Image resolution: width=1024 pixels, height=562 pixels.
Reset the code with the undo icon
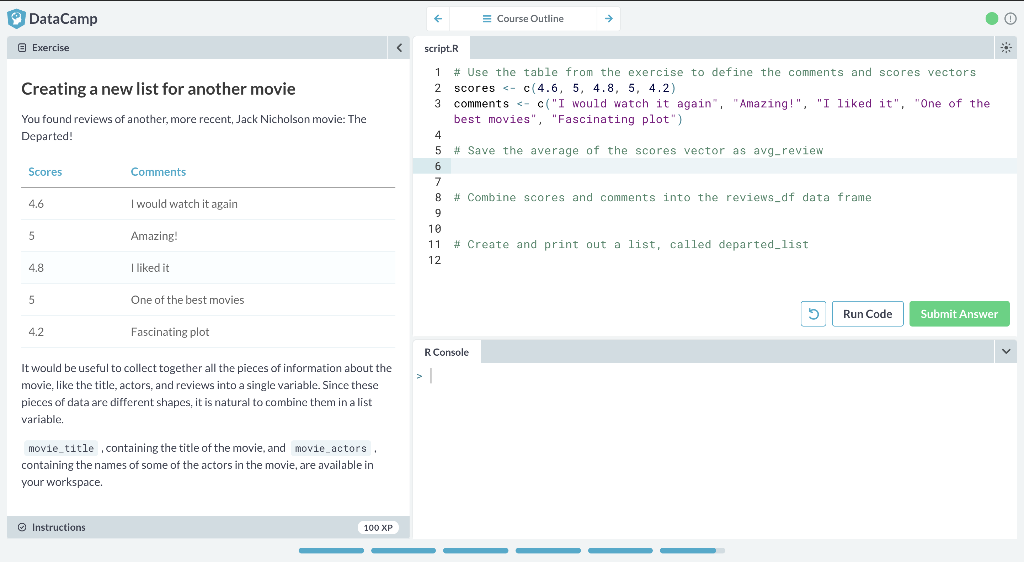pyautogui.click(x=813, y=314)
